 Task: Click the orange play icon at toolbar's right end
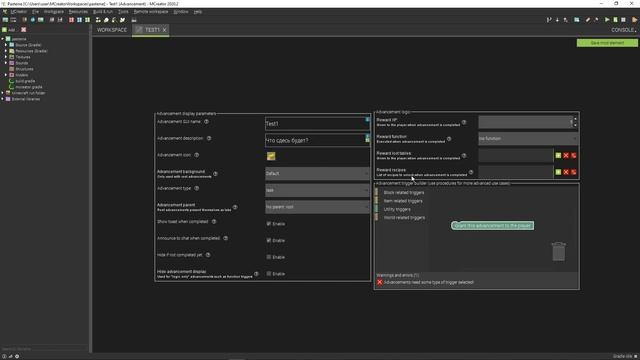pyautogui.click(x=635, y=20)
